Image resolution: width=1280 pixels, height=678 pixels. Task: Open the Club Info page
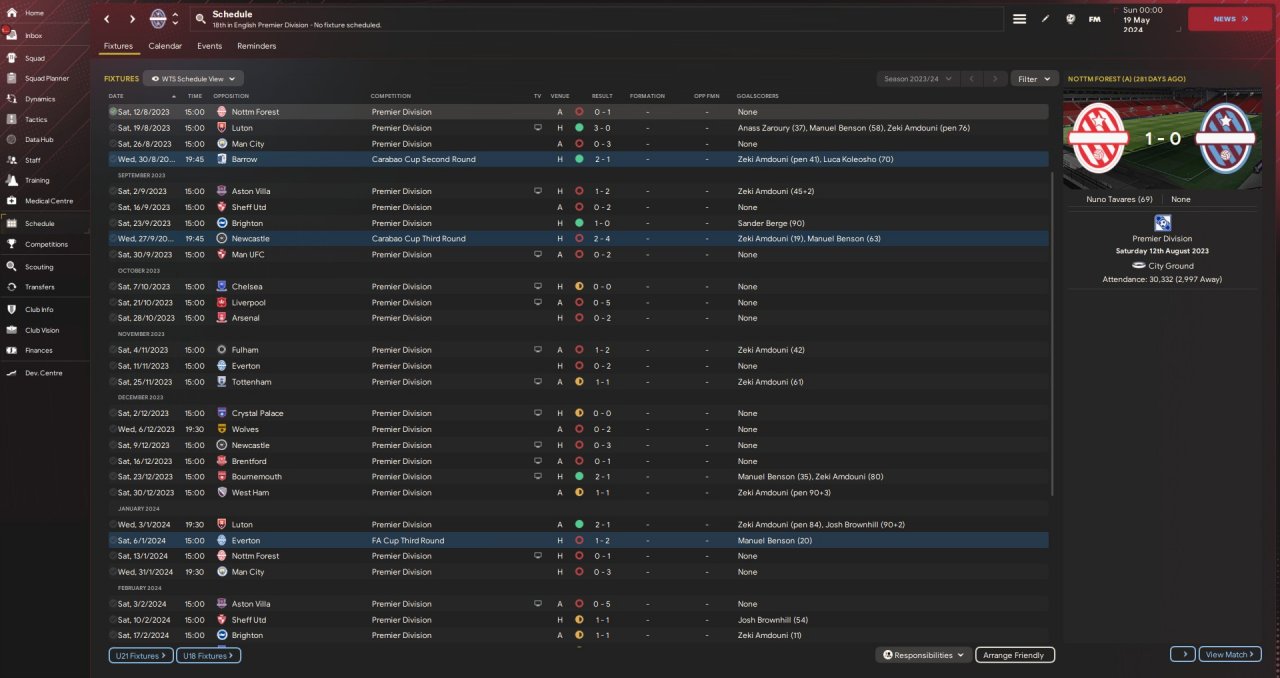click(x=41, y=310)
